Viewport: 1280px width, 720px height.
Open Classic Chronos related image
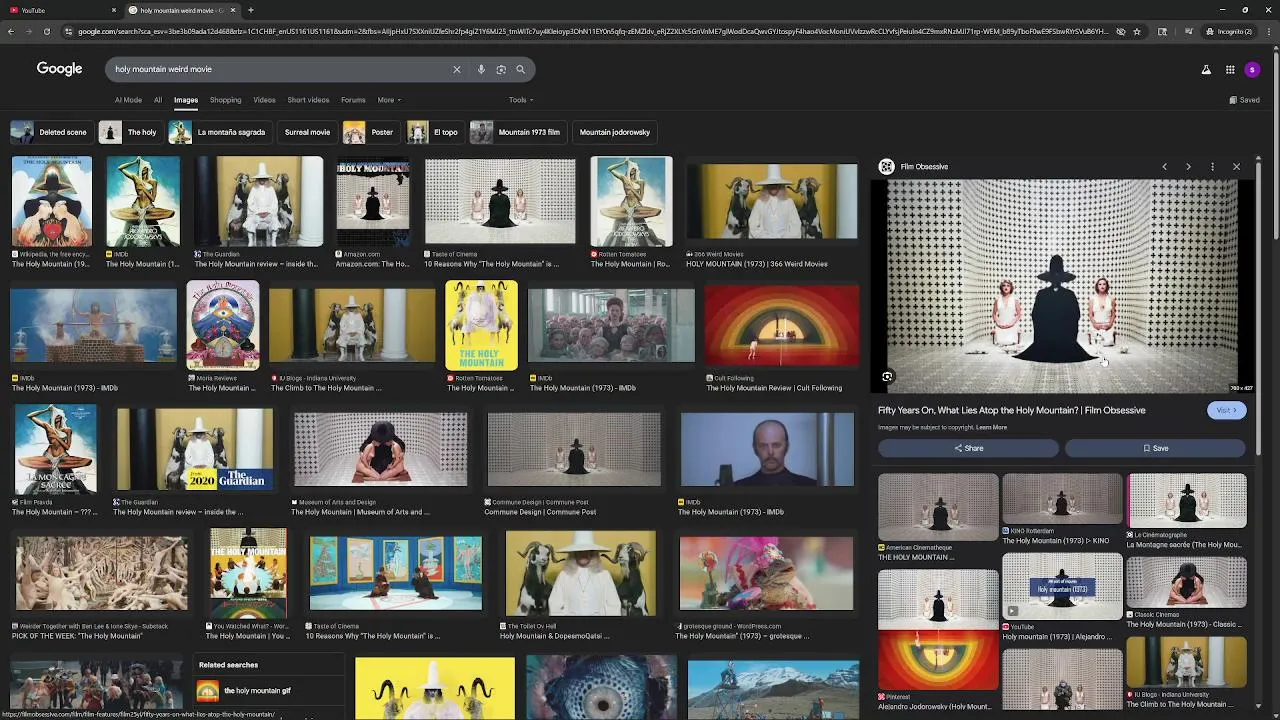(1186, 584)
